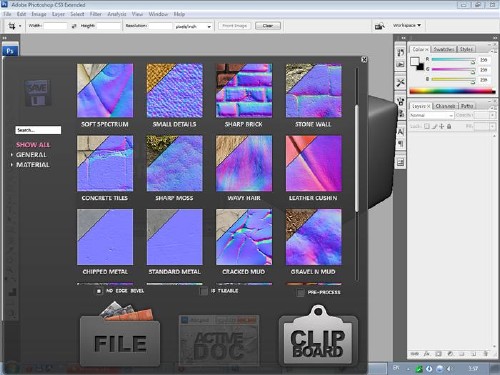Open the Crop tool preset picker arrow

[x=20, y=26]
